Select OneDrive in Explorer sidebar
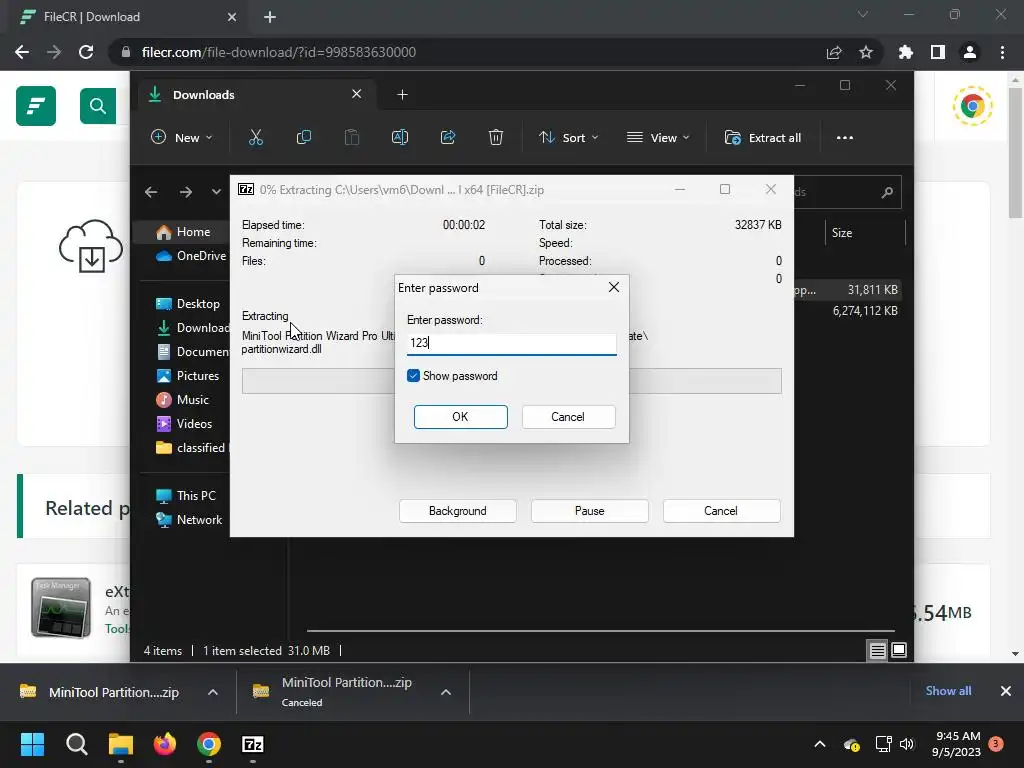Screen dimensions: 1024x768 pyautogui.click(x=191, y=256)
